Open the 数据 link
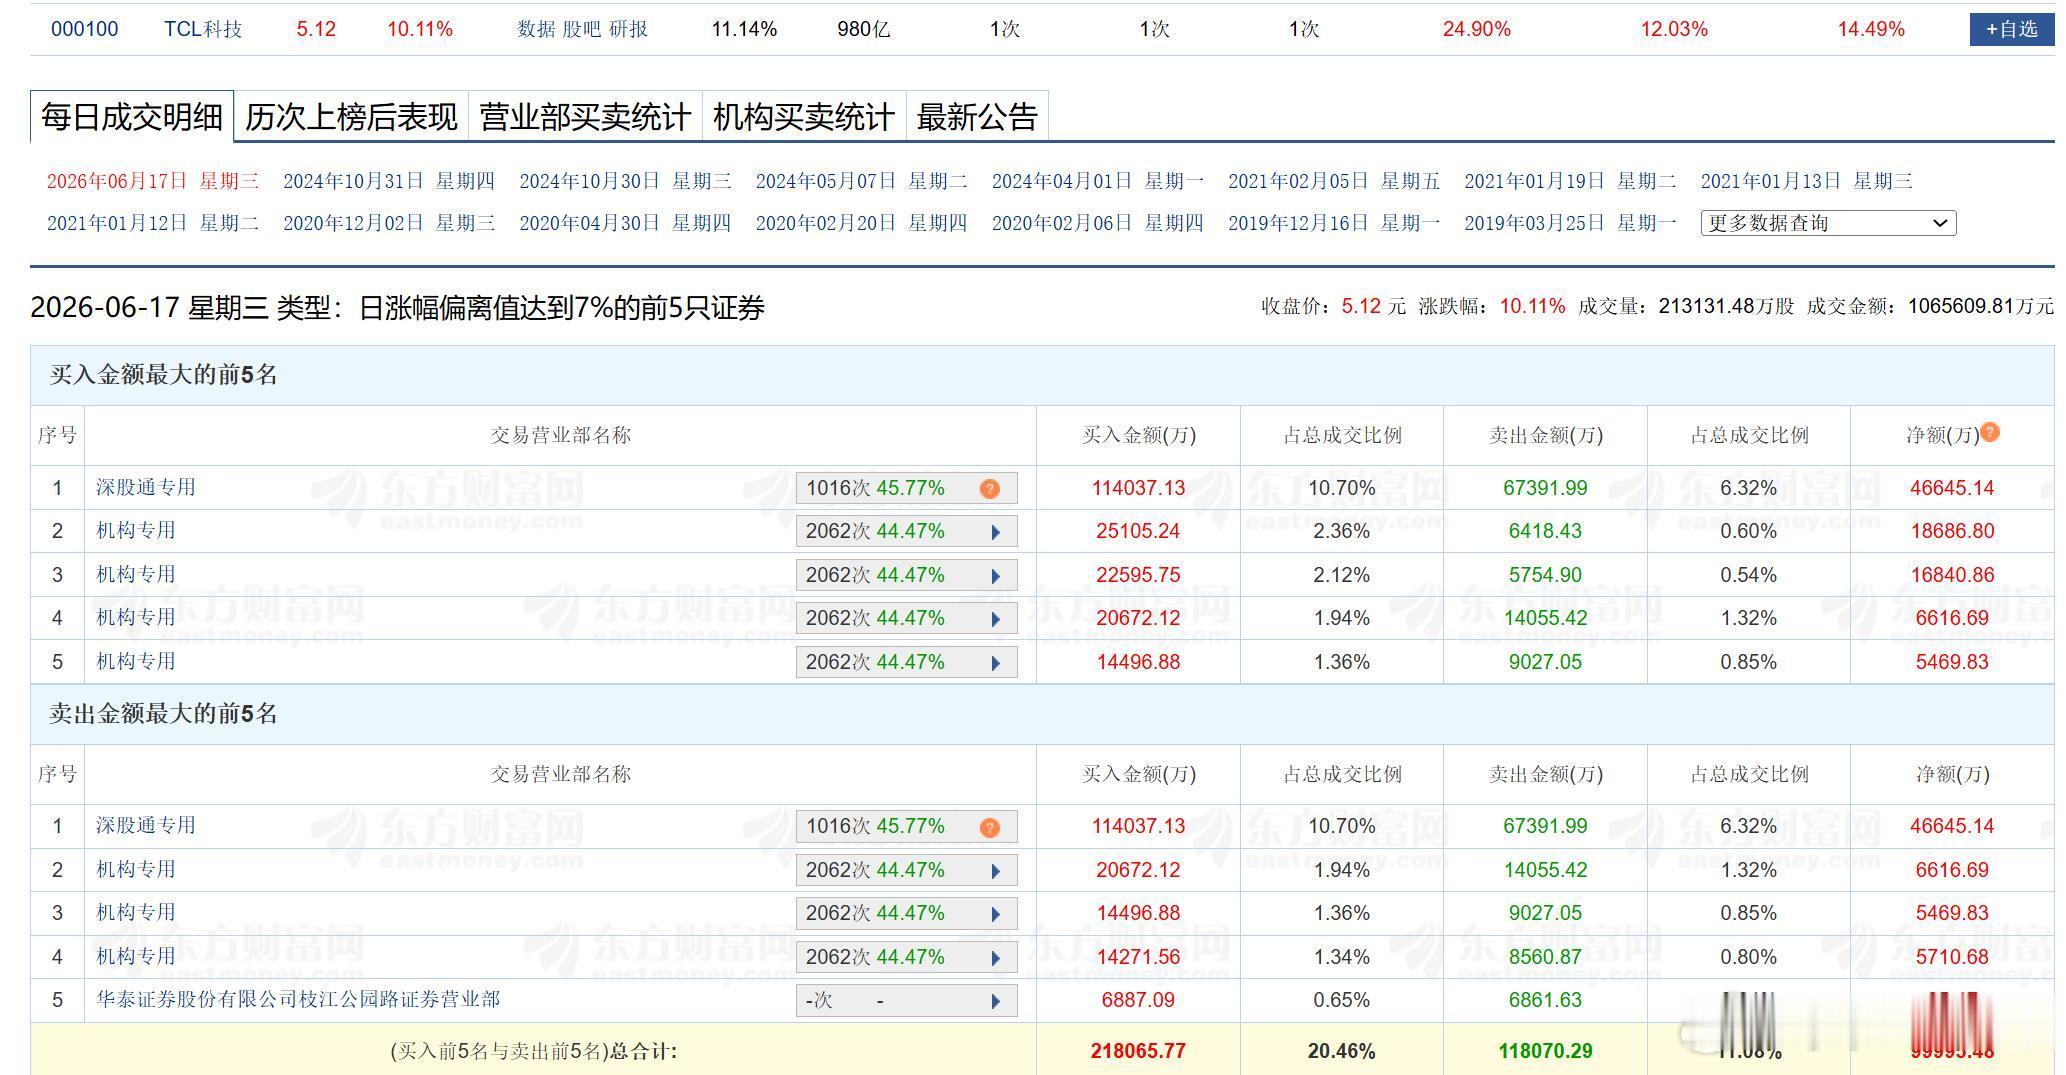This screenshot has width=2066, height=1075. pyautogui.click(x=536, y=29)
